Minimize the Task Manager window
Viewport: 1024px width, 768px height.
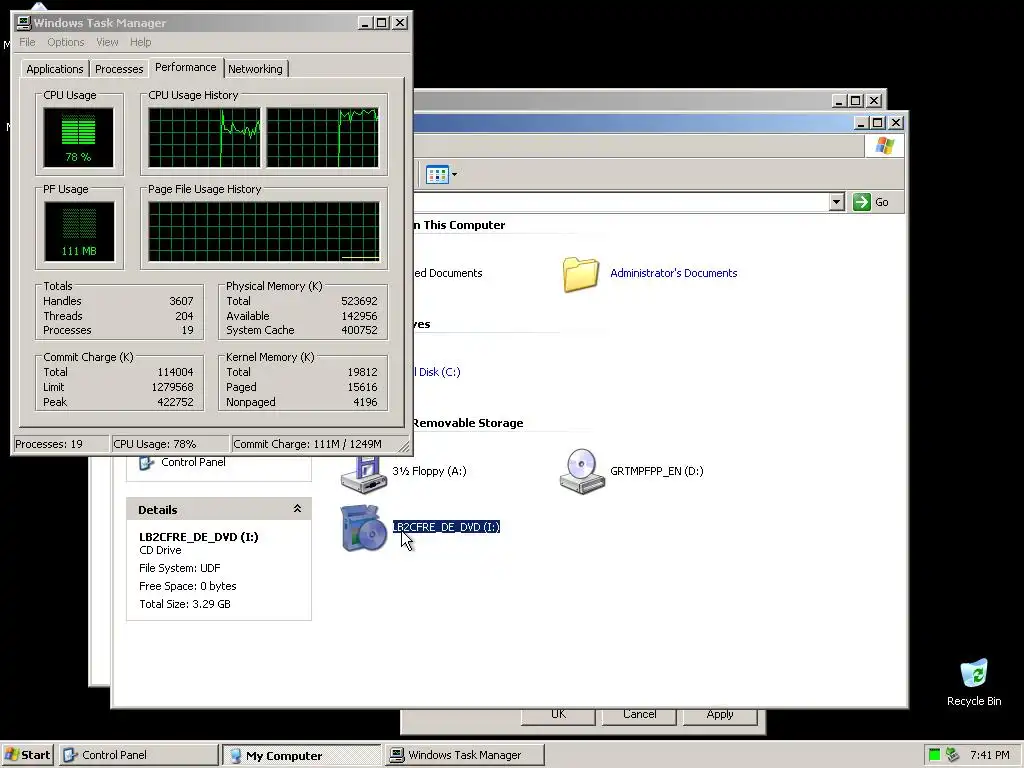coord(364,23)
